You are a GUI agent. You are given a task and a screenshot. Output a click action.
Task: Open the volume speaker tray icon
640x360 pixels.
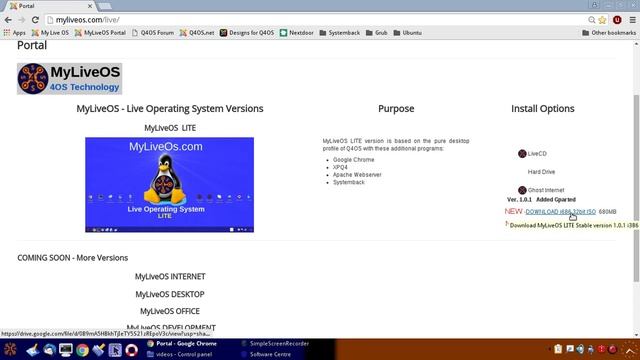[x=580, y=349]
